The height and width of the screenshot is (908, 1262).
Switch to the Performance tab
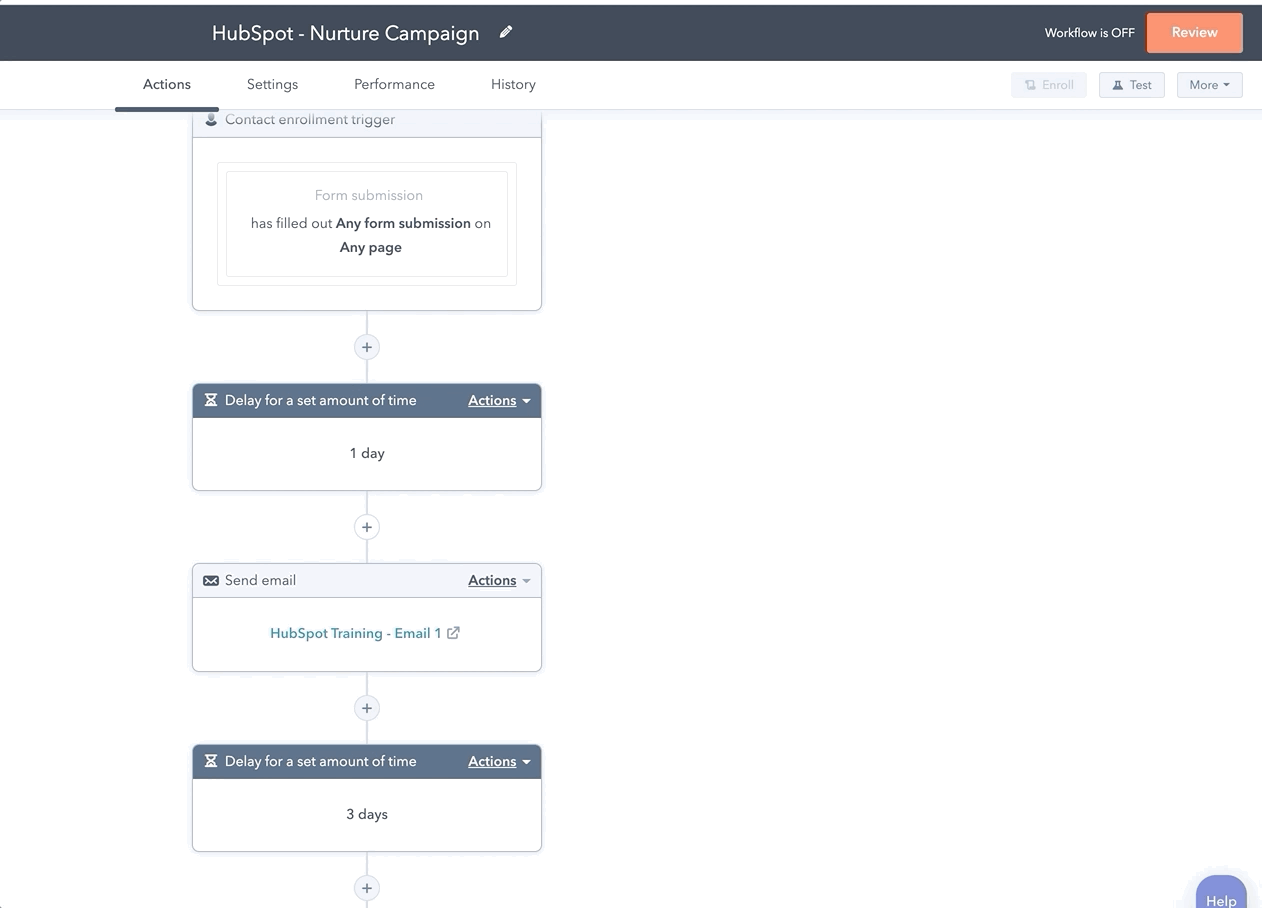tap(394, 85)
